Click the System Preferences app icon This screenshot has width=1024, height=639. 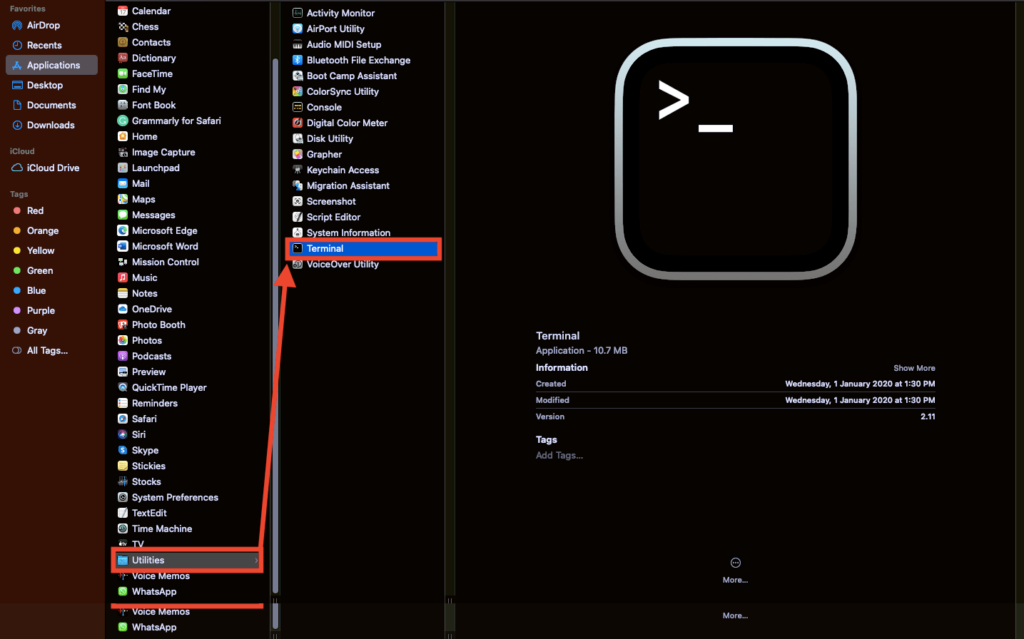(x=123, y=497)
